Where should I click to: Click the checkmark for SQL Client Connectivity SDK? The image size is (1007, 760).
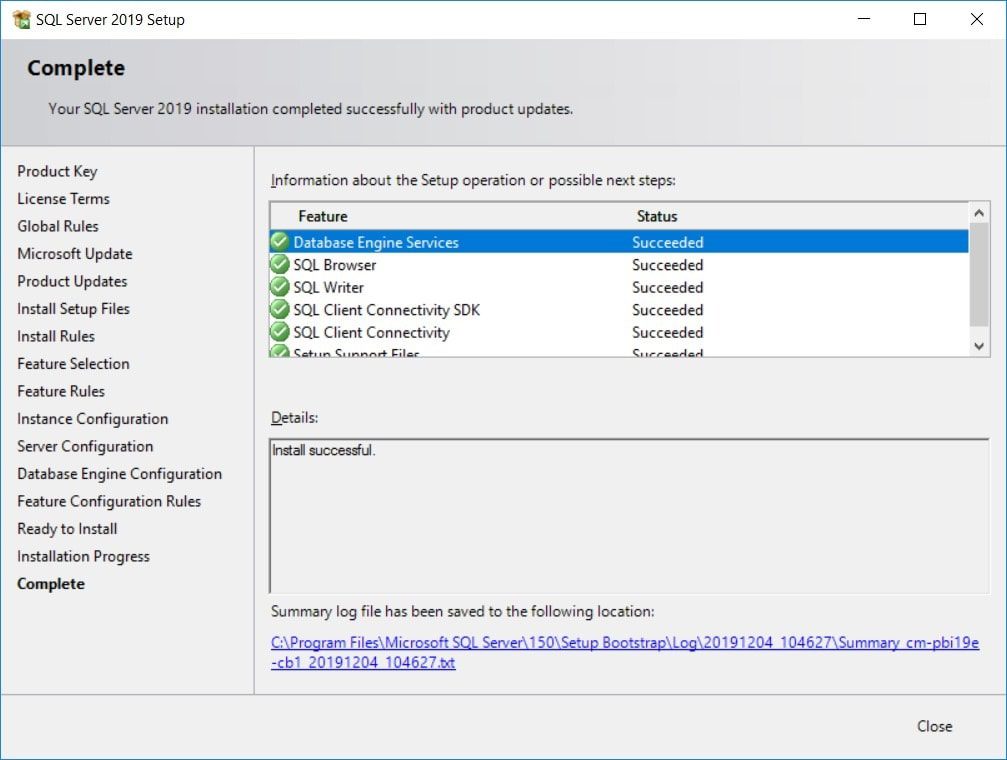point(279,310)
